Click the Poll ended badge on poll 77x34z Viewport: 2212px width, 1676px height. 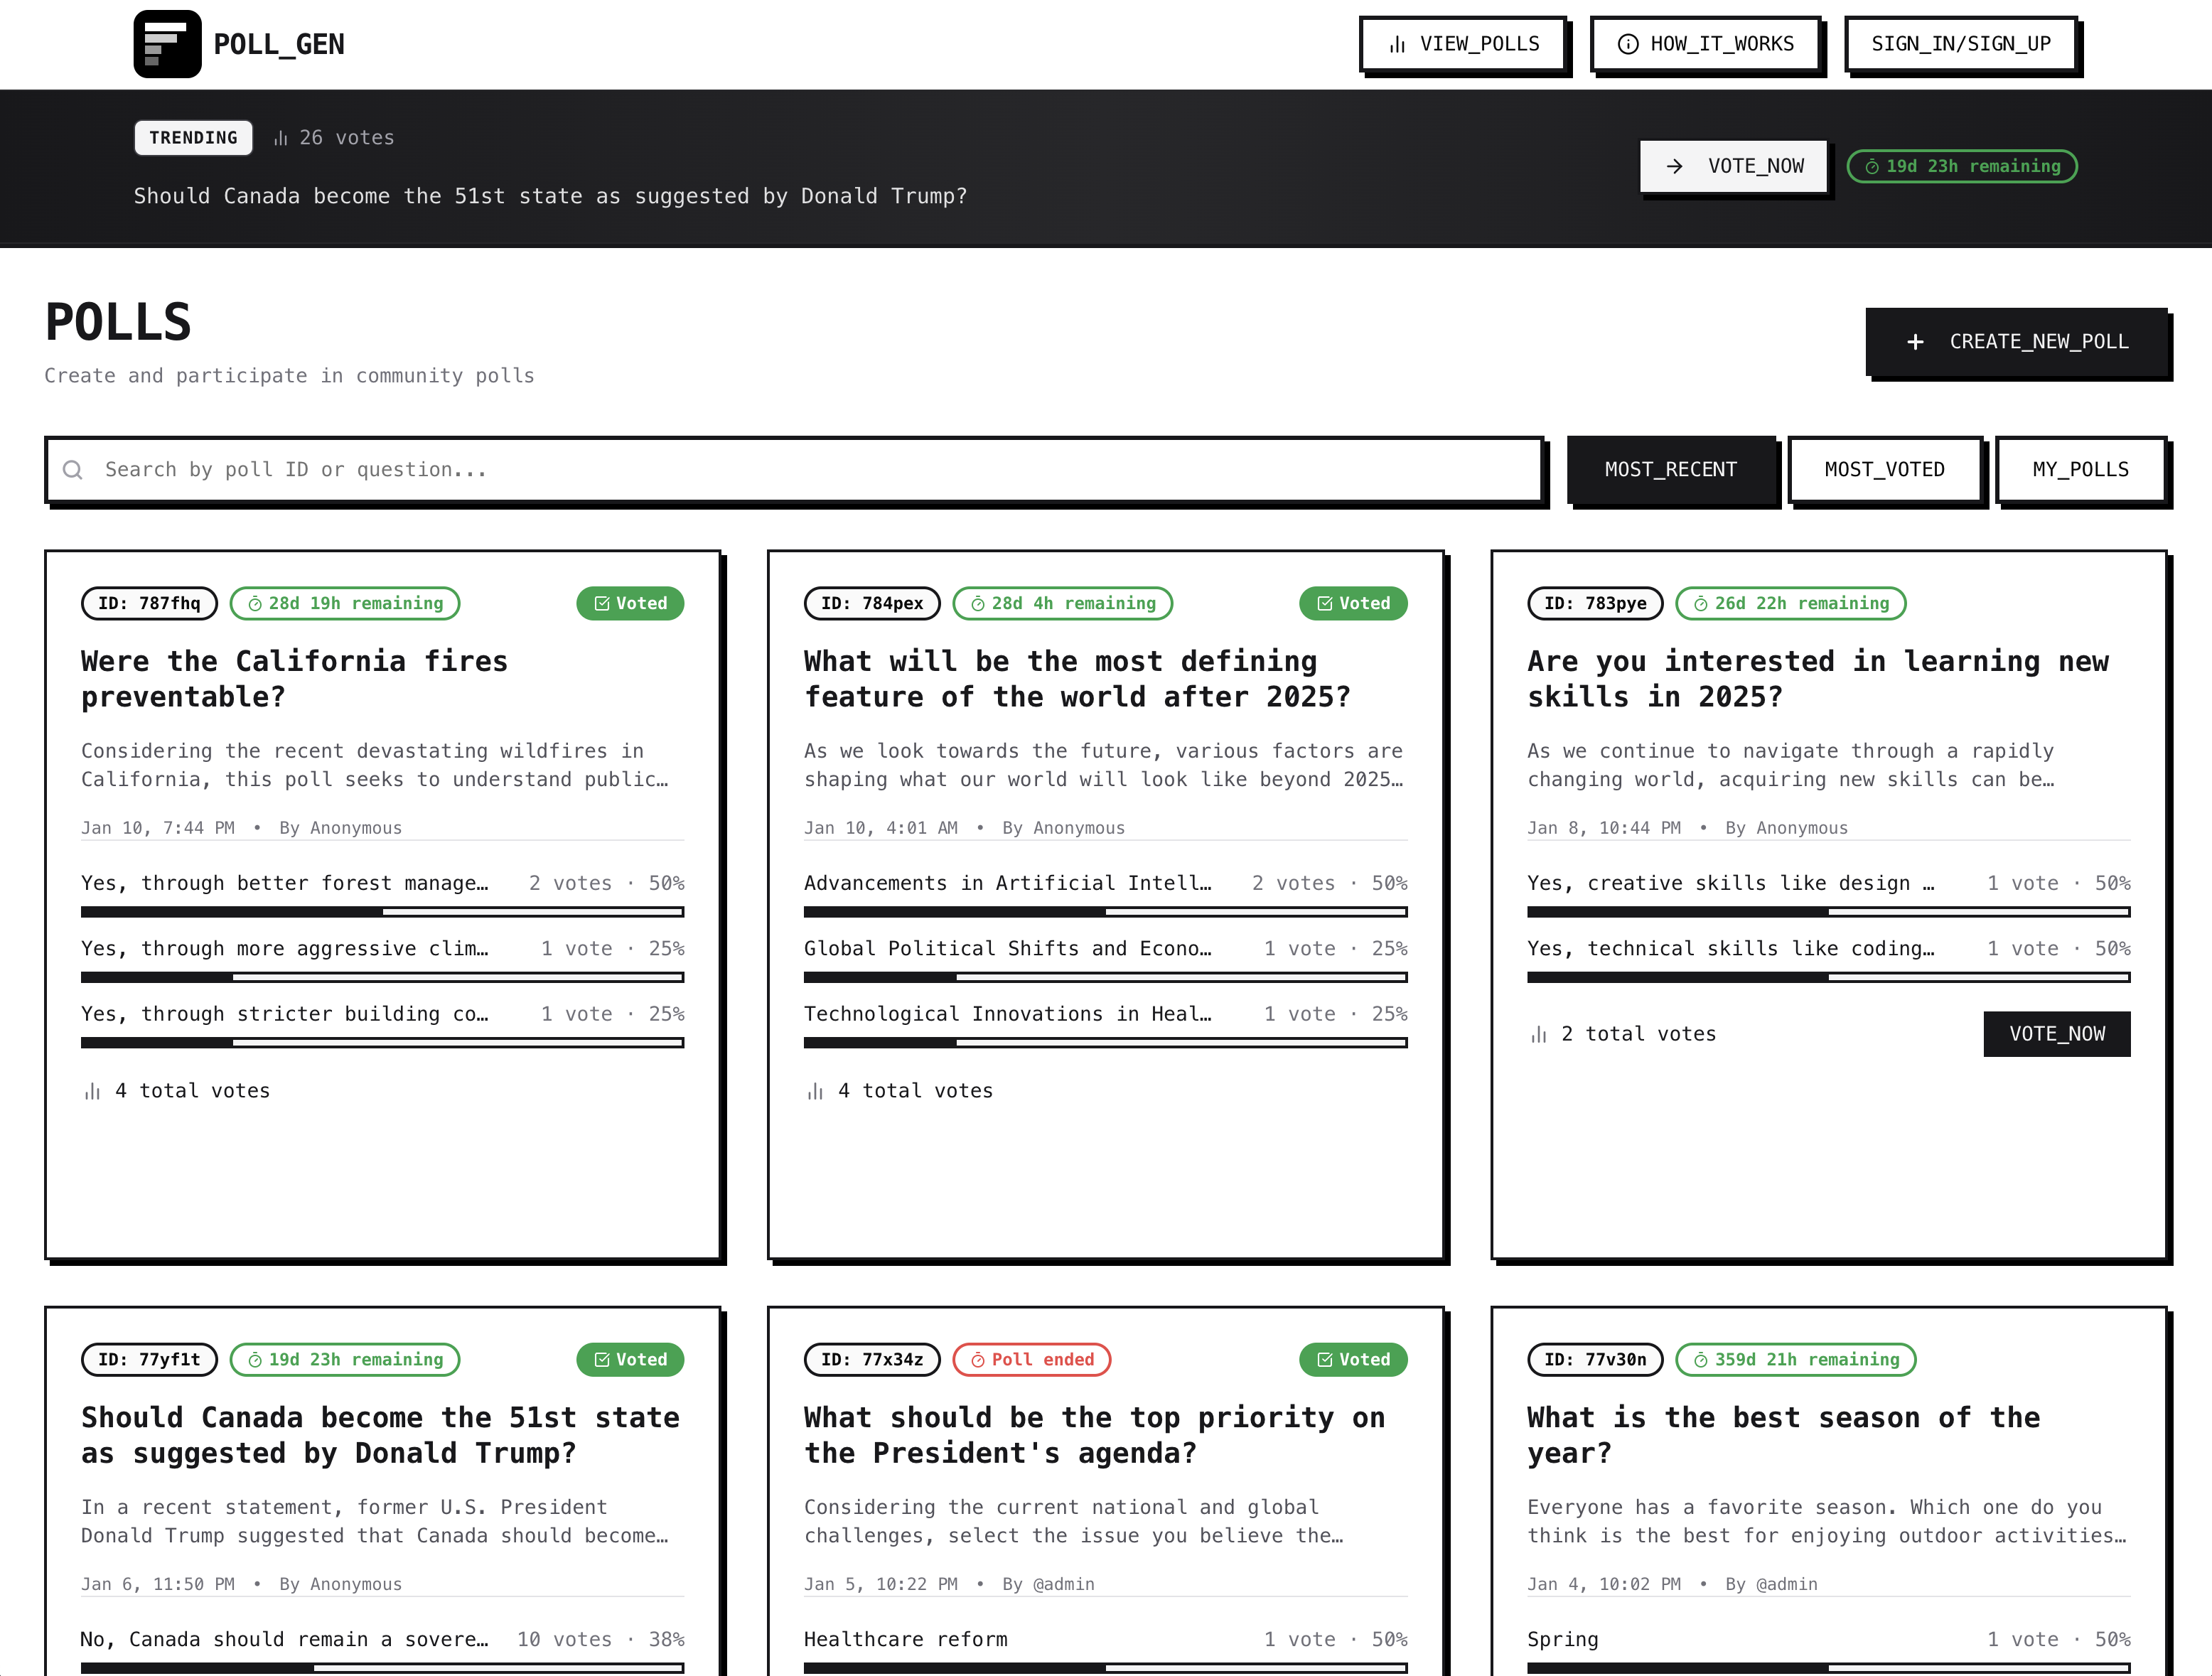pyautogui.click(x=1031, y=1359)
